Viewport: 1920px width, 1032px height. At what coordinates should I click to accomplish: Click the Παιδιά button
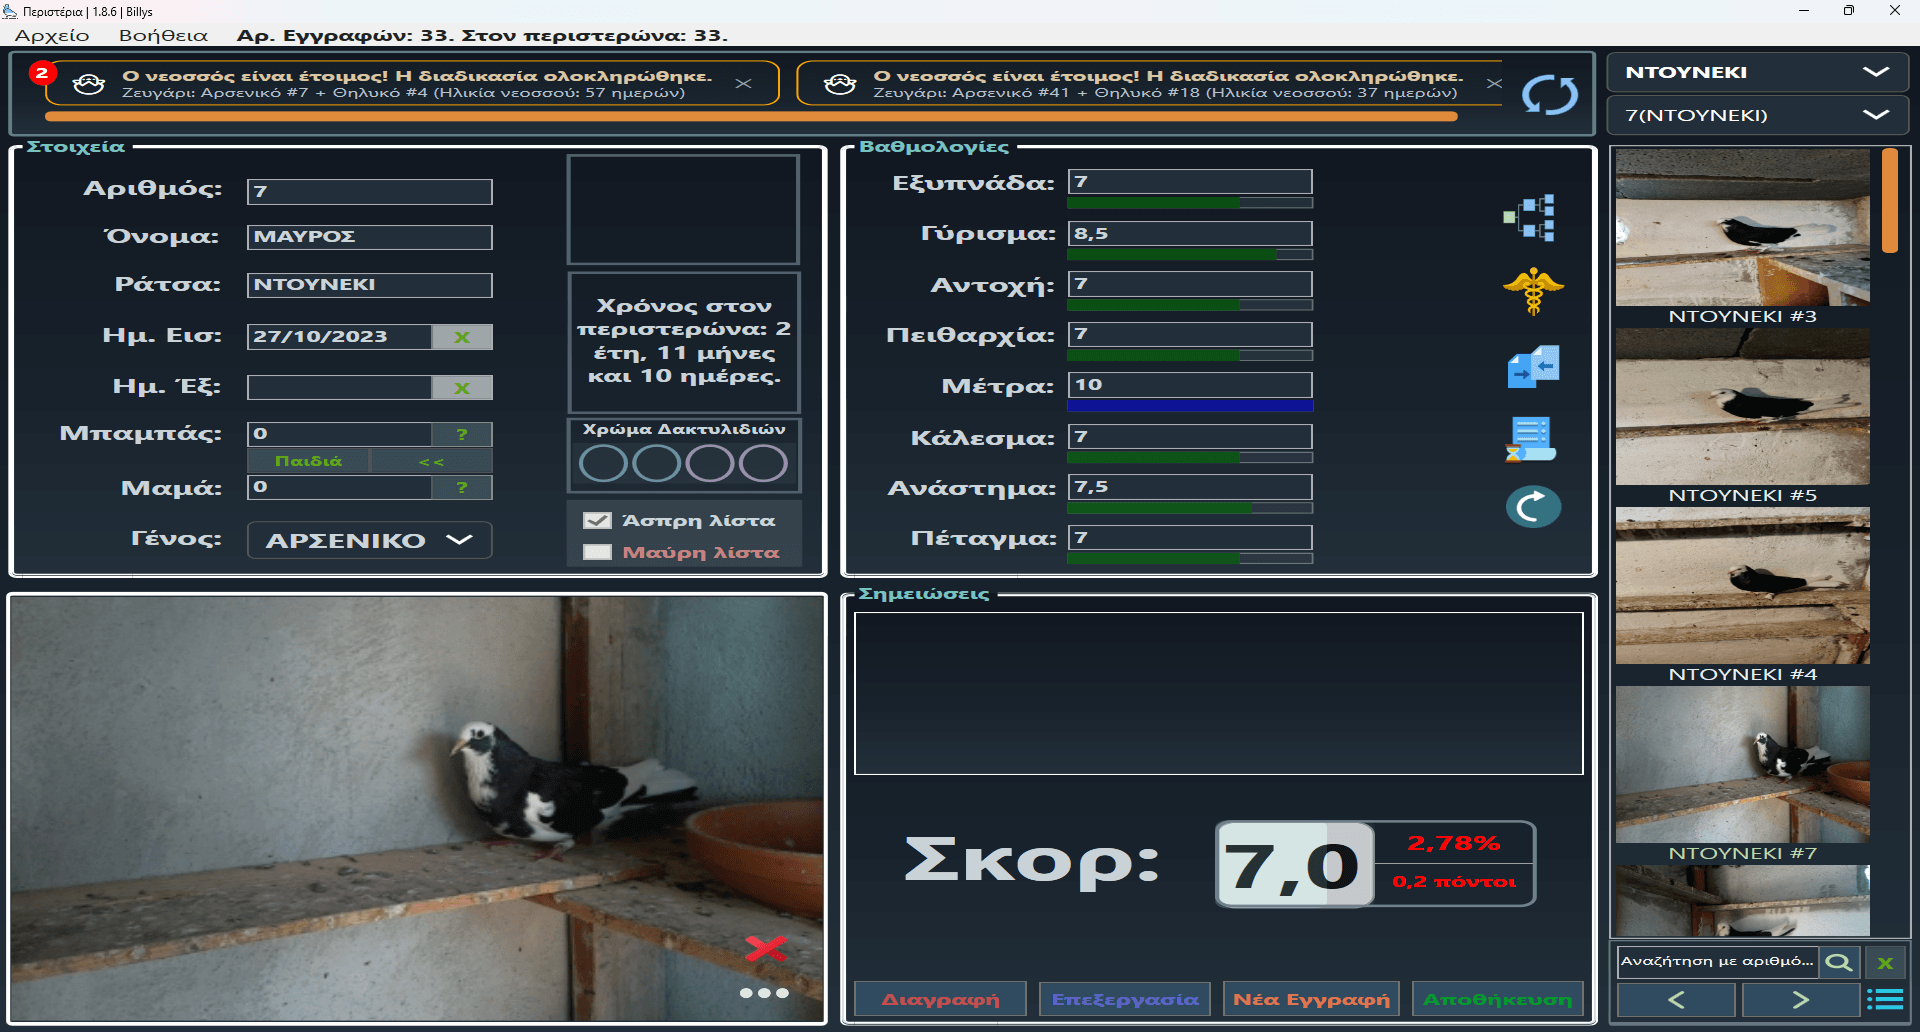(308, 461)
